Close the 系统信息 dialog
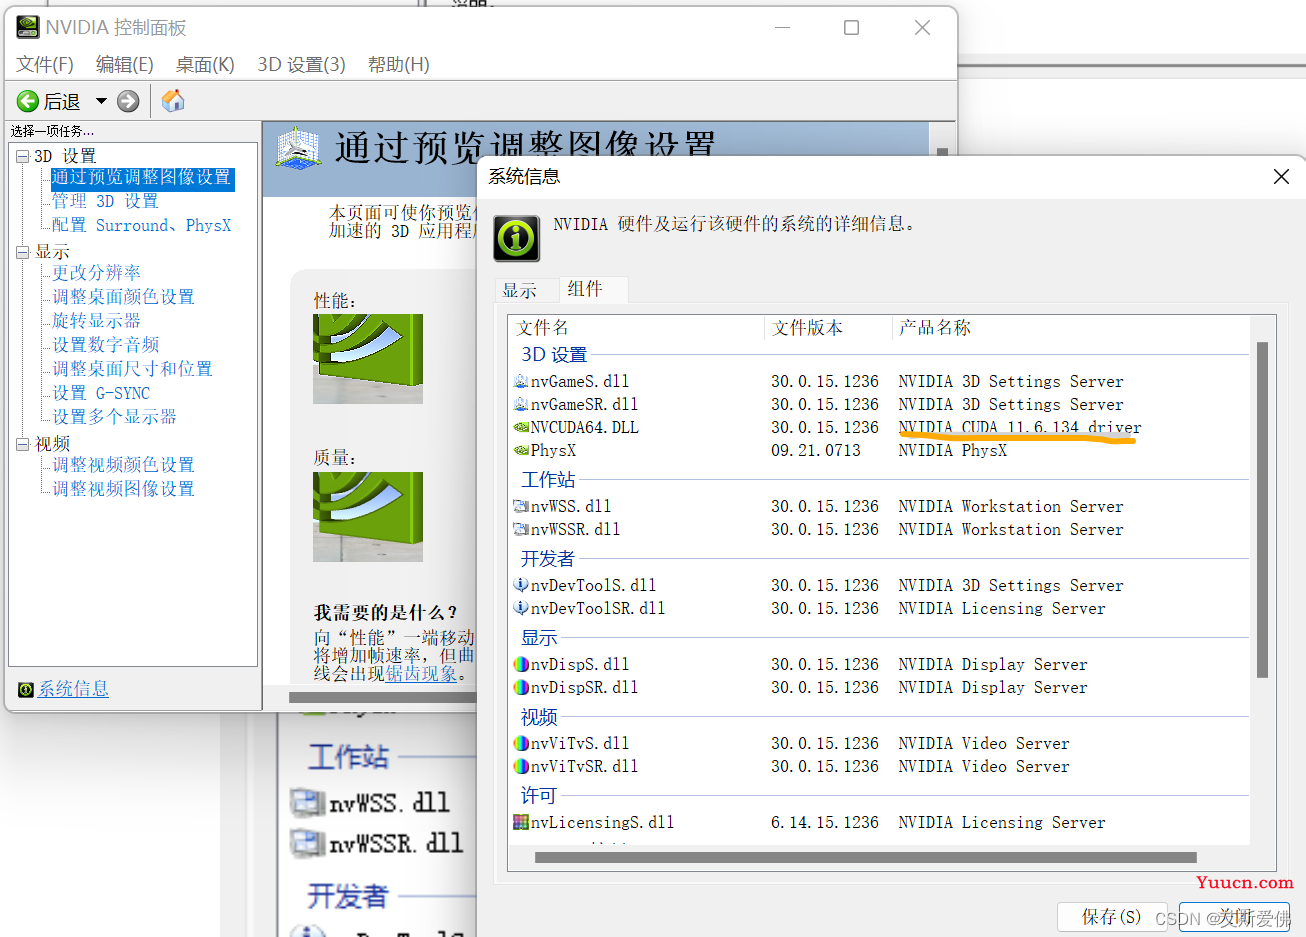Image resolution: width=1306 pixels, height=937 pixels. 1281,177
